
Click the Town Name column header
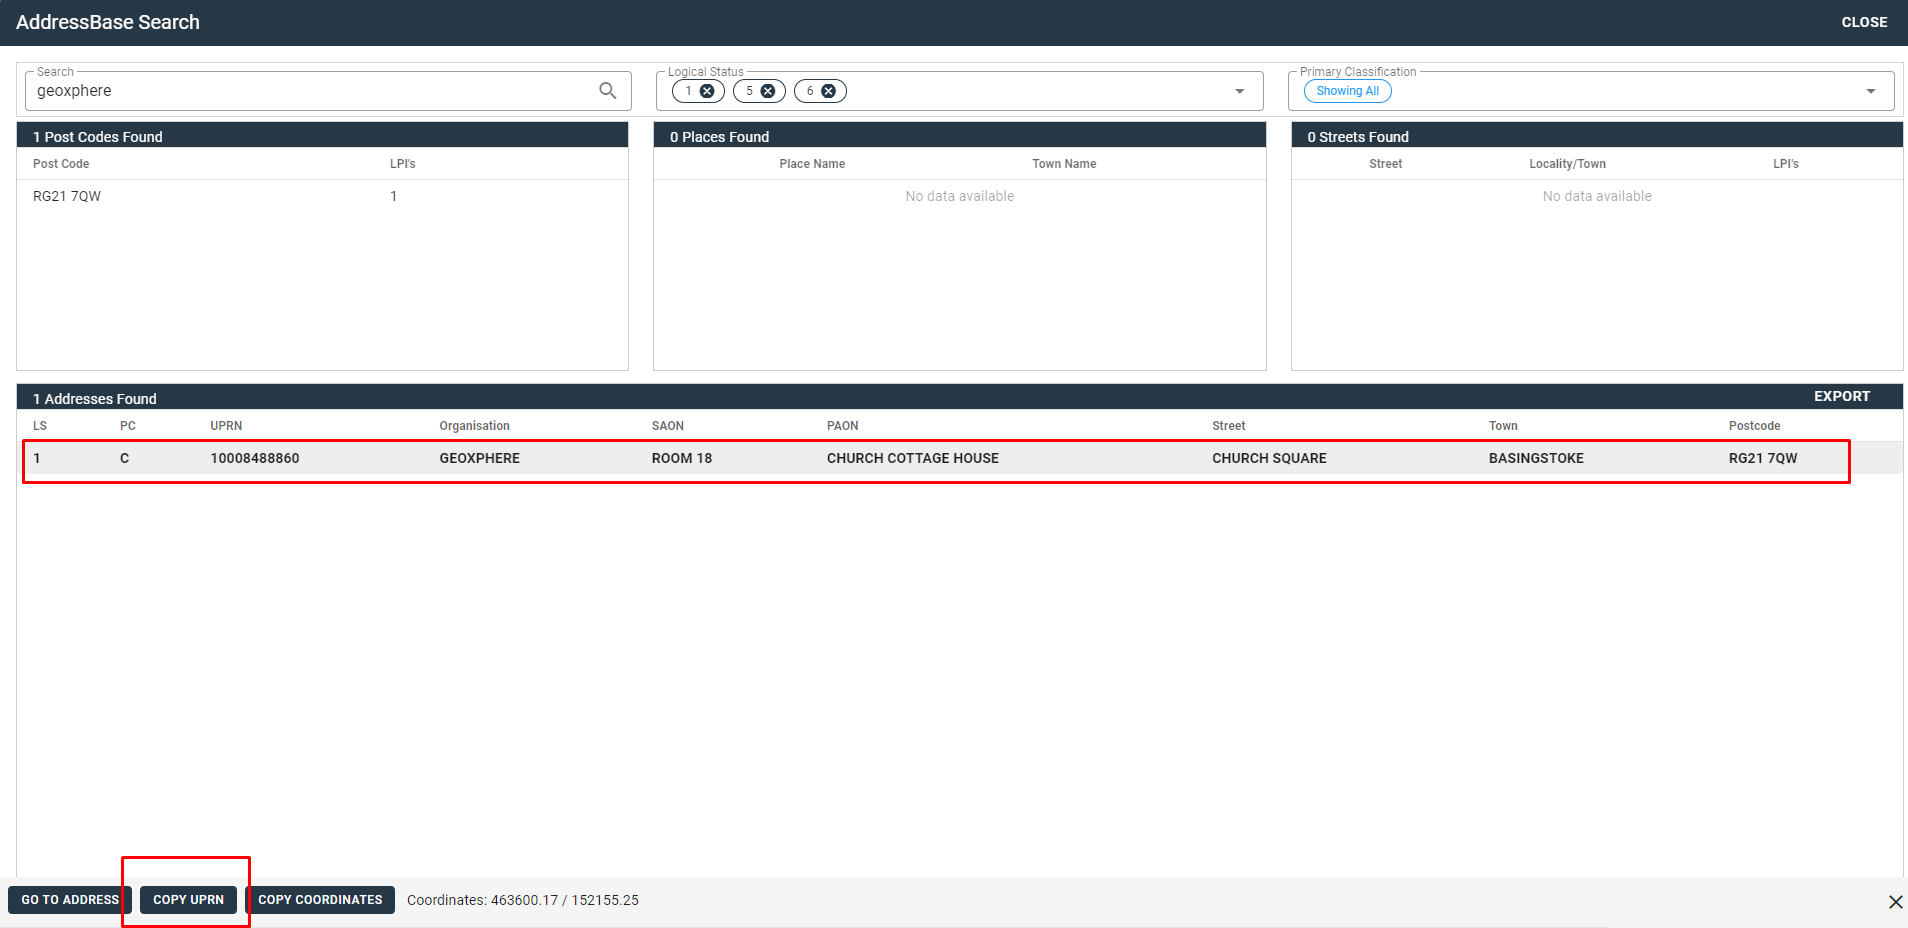pyautogui.click(x=1064, y=164)
